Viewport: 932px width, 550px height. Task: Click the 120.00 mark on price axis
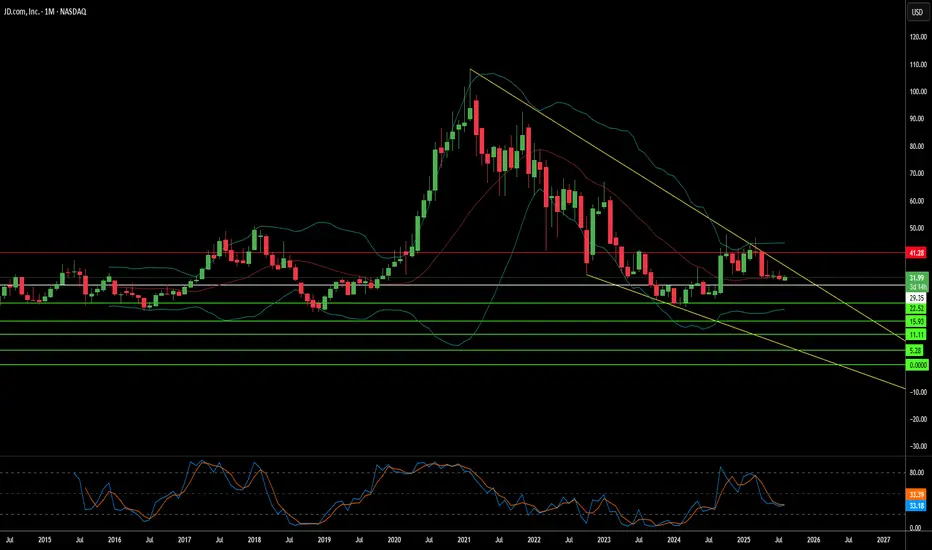918,37
